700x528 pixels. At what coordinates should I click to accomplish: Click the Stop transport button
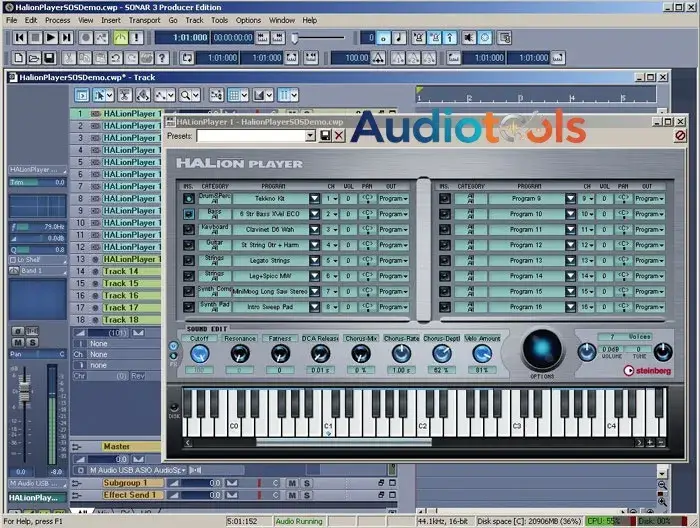tap(35, 37)
